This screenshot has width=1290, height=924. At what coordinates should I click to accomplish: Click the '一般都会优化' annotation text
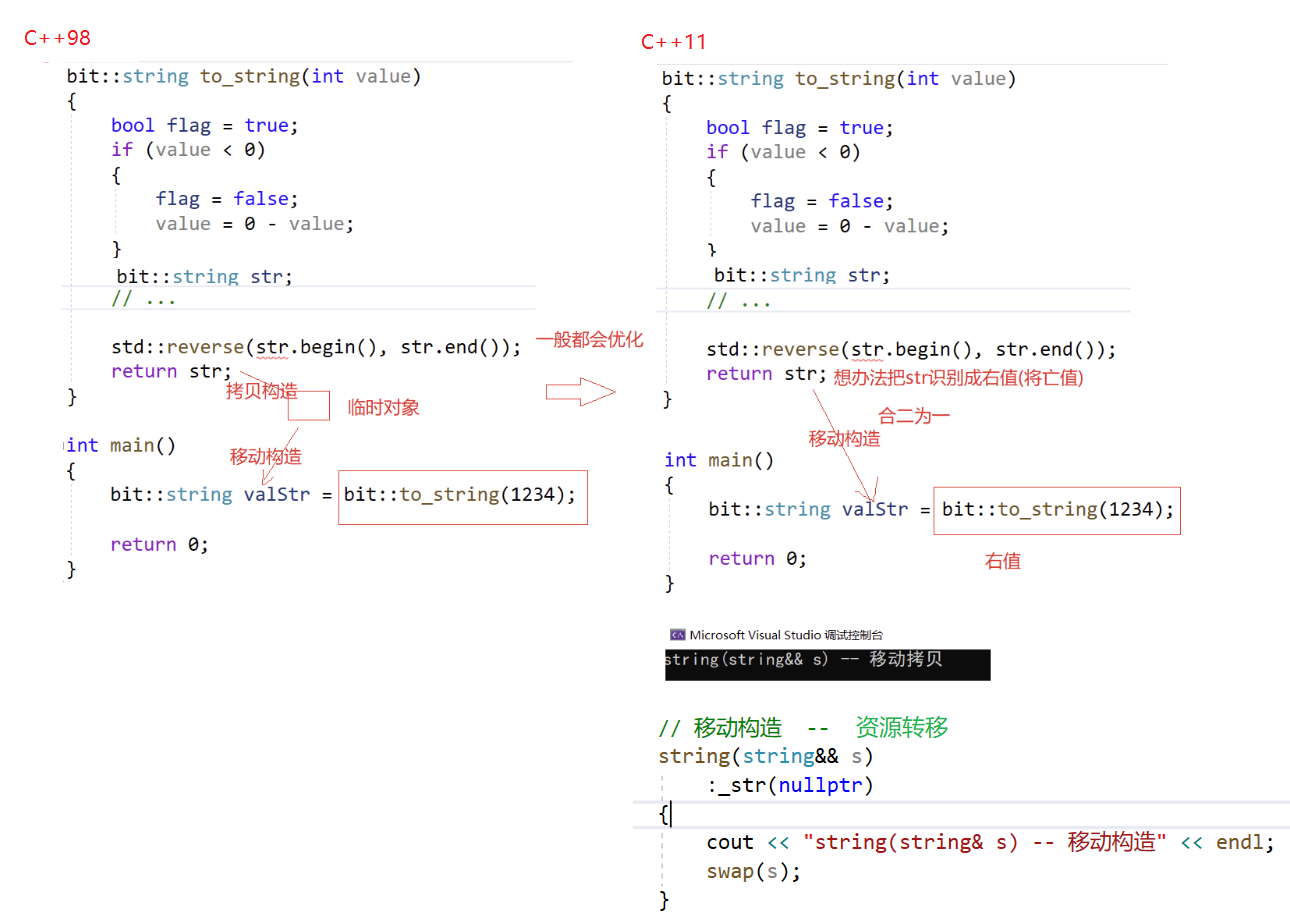coord(589,339)
